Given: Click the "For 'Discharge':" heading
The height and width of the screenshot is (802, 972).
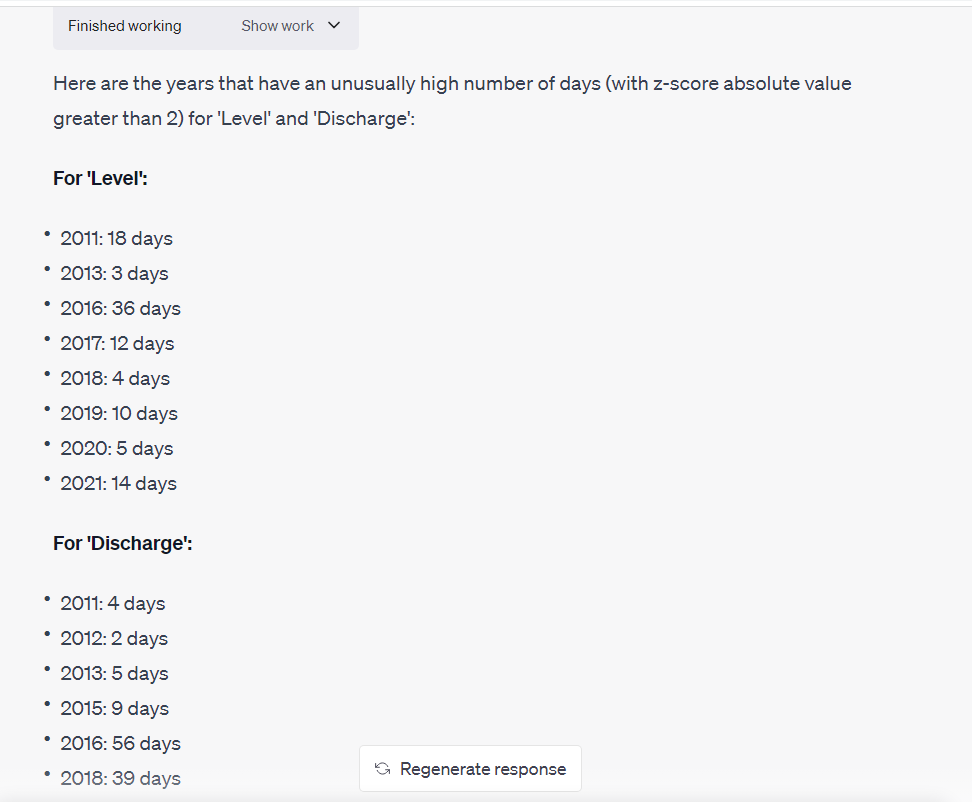Looking at the screenshot, I should (x=122, y=543).
